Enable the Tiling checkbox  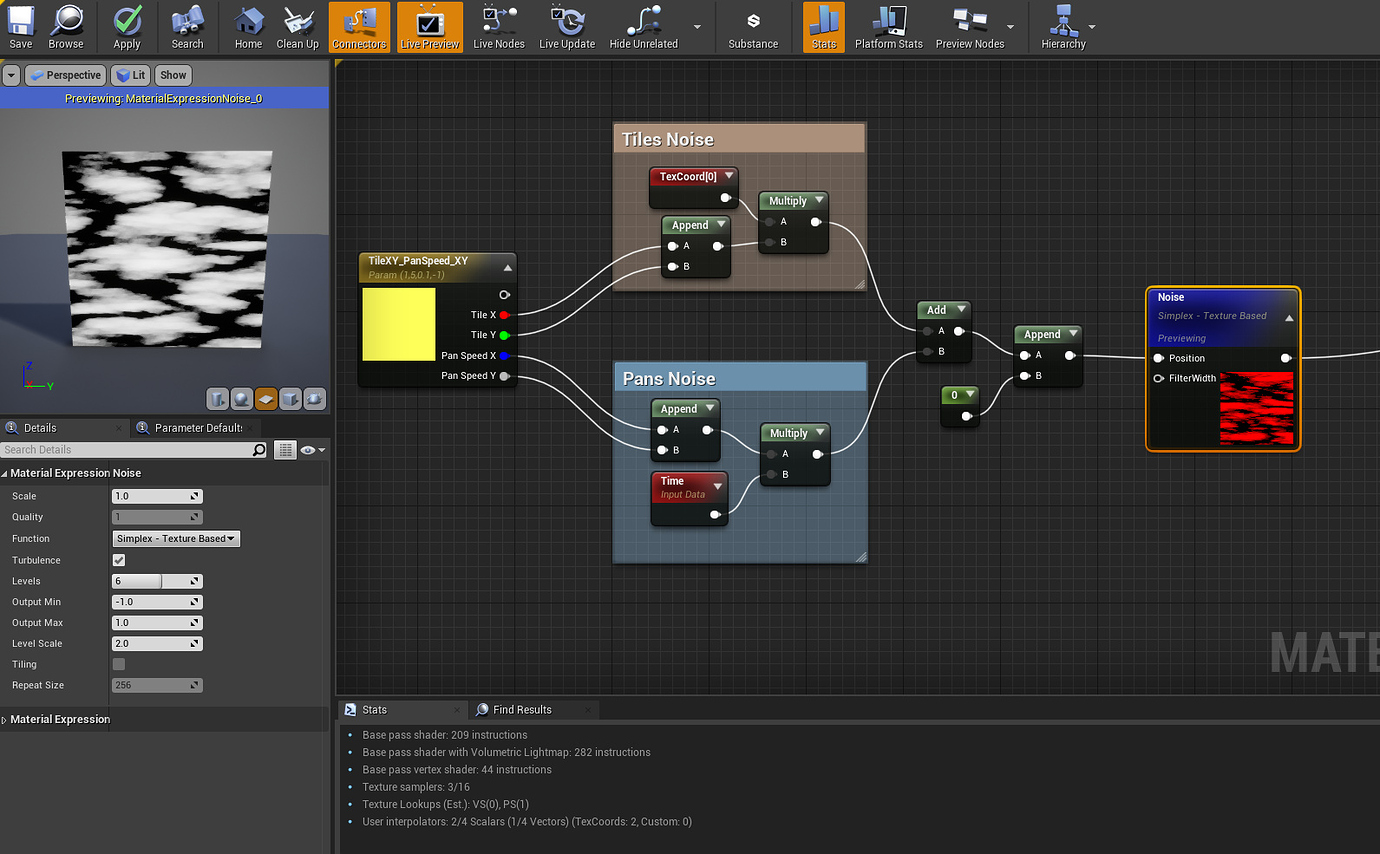pyautogui.click(x=117, y=664)
